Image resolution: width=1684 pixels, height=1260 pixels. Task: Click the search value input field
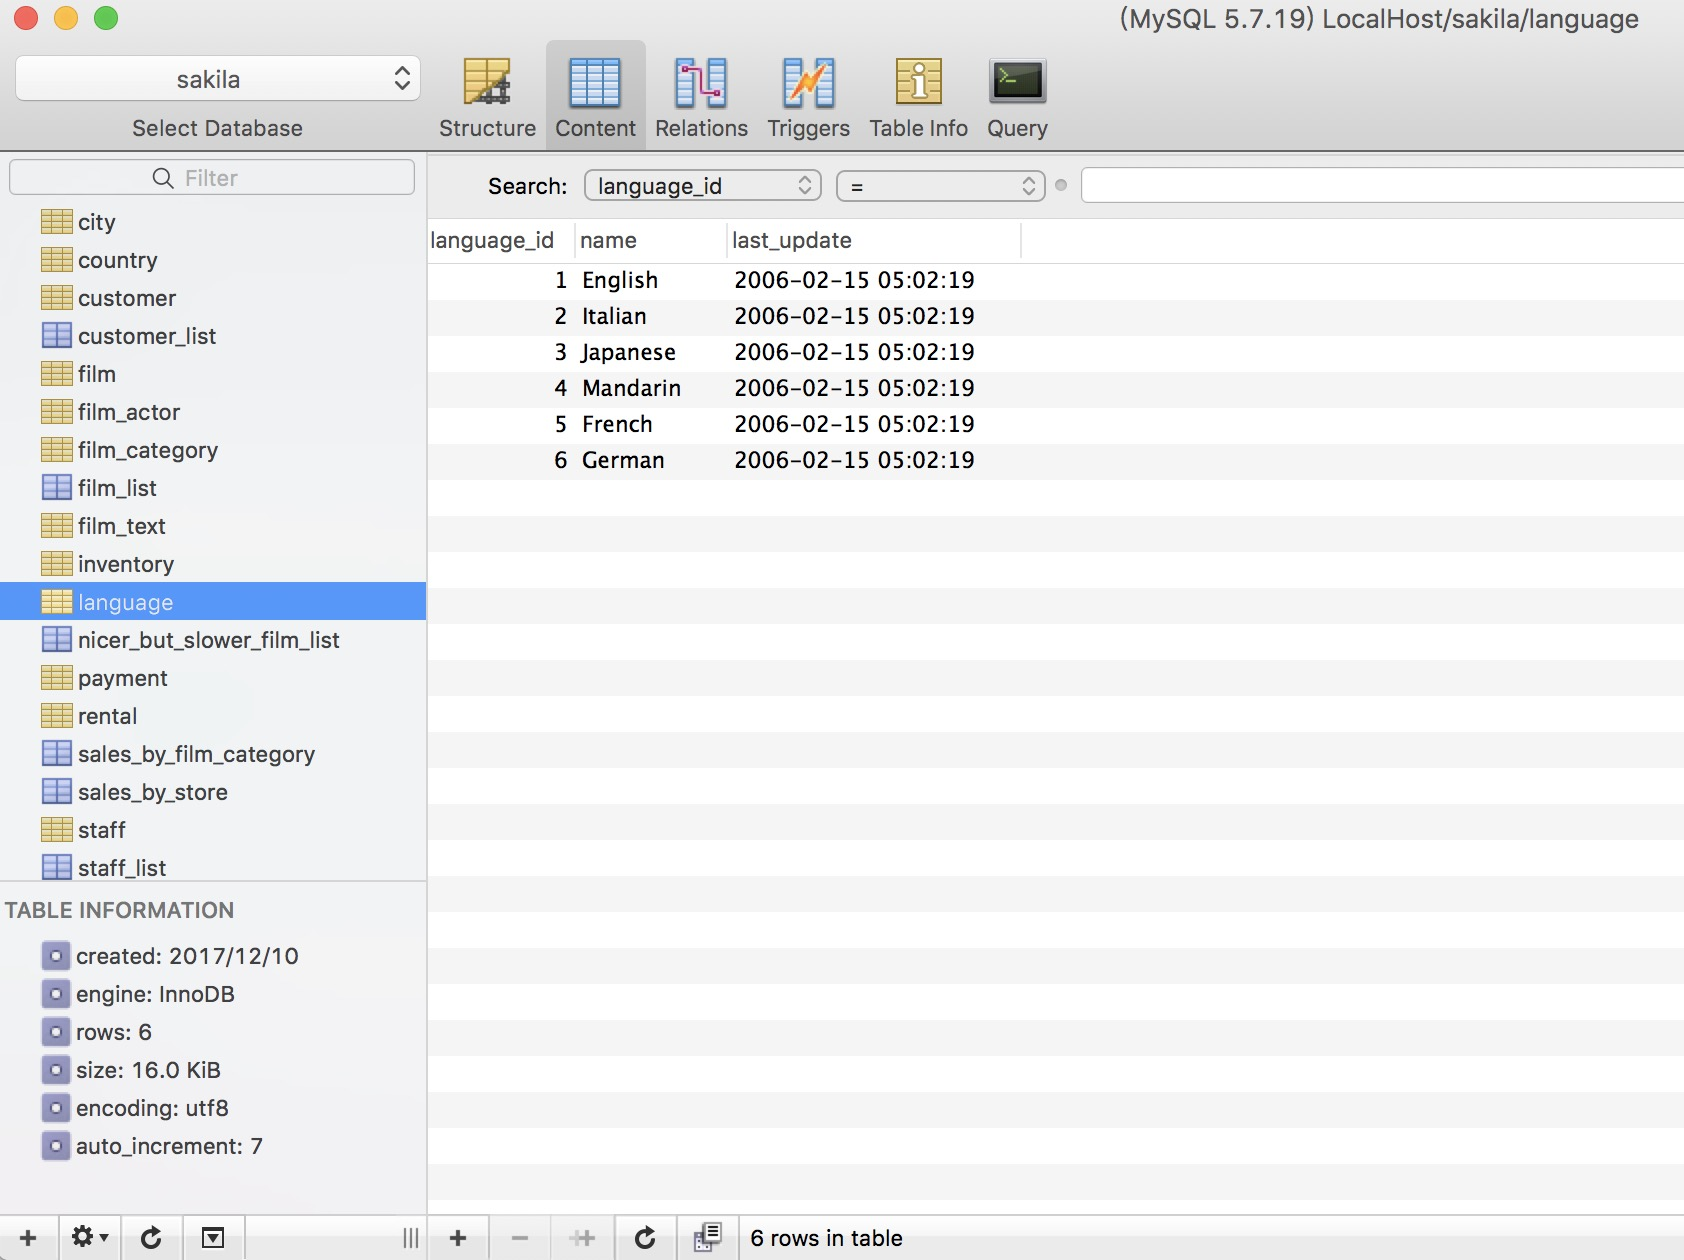[x=1382, y=186]
